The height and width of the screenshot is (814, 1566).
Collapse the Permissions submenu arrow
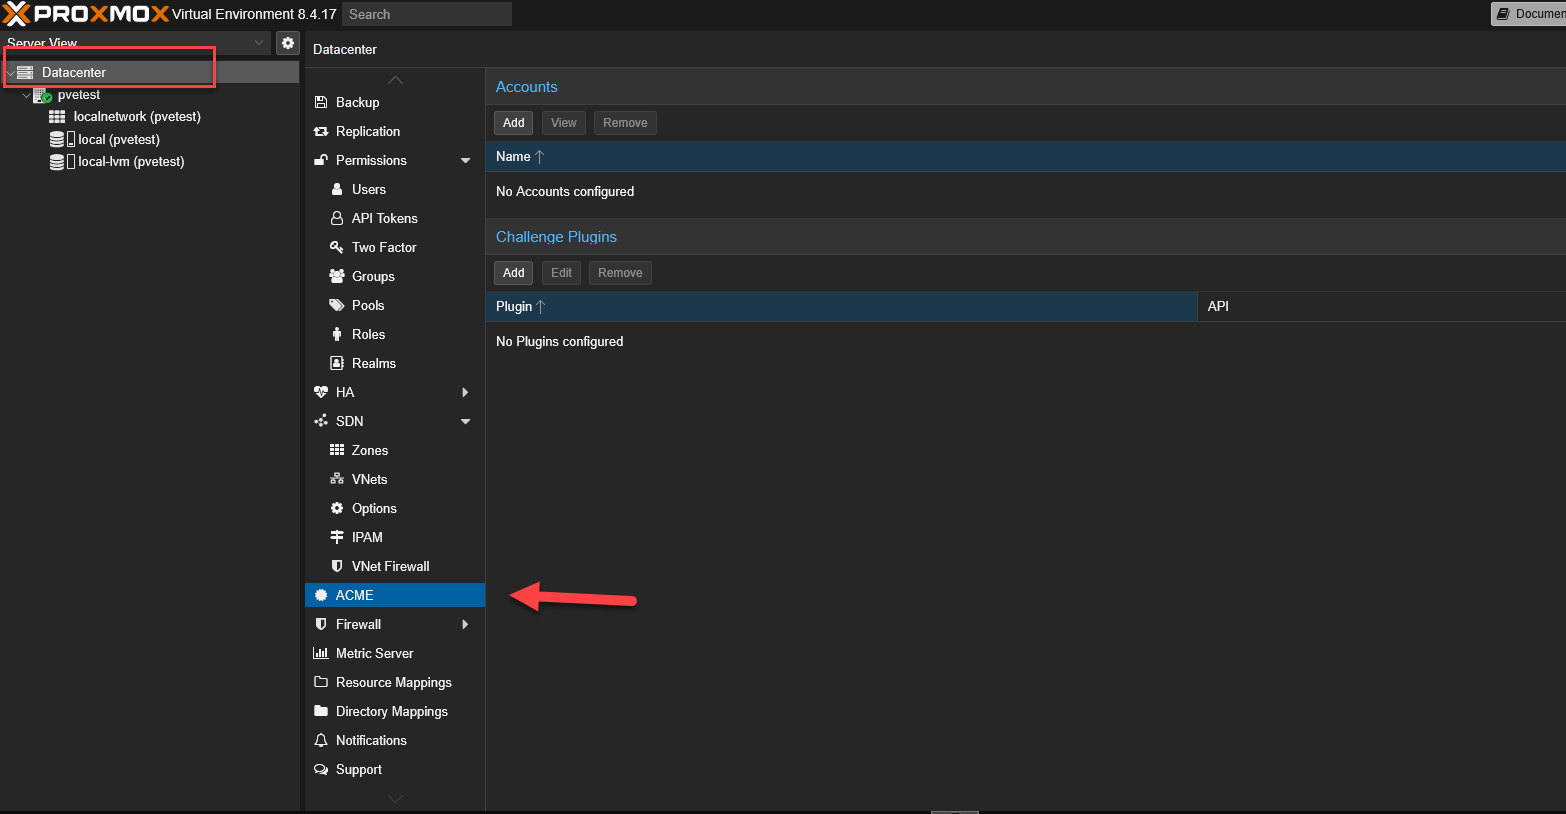[x=465, y=160]
